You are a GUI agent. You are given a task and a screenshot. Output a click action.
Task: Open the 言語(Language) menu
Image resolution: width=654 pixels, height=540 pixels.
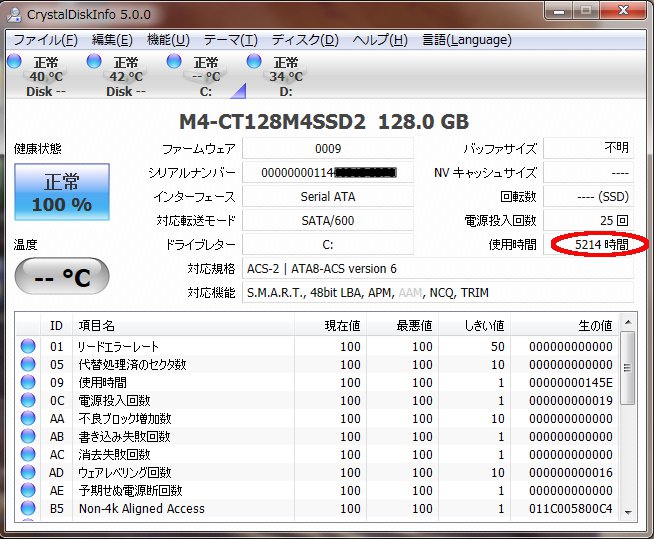pyautogui.click(x=467, y=40)
